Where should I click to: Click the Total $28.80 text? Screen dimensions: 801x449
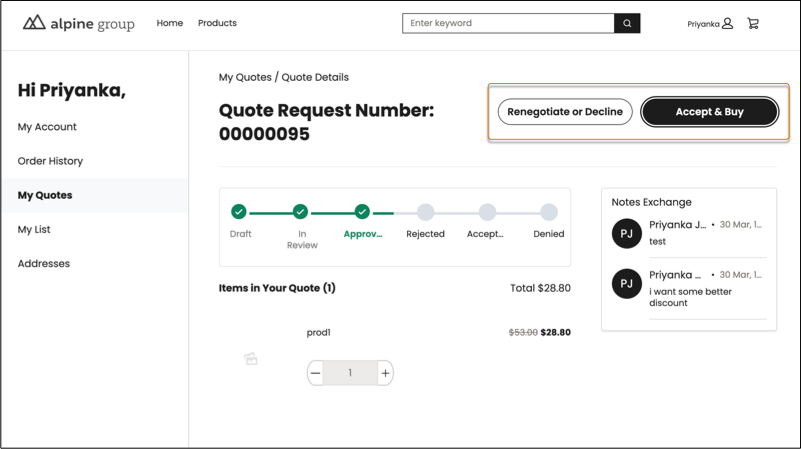tap(540, 288)
